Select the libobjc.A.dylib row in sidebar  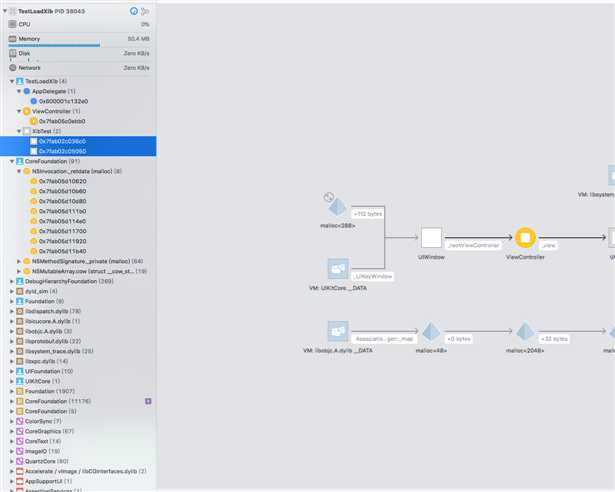click(x=78, y=331)
